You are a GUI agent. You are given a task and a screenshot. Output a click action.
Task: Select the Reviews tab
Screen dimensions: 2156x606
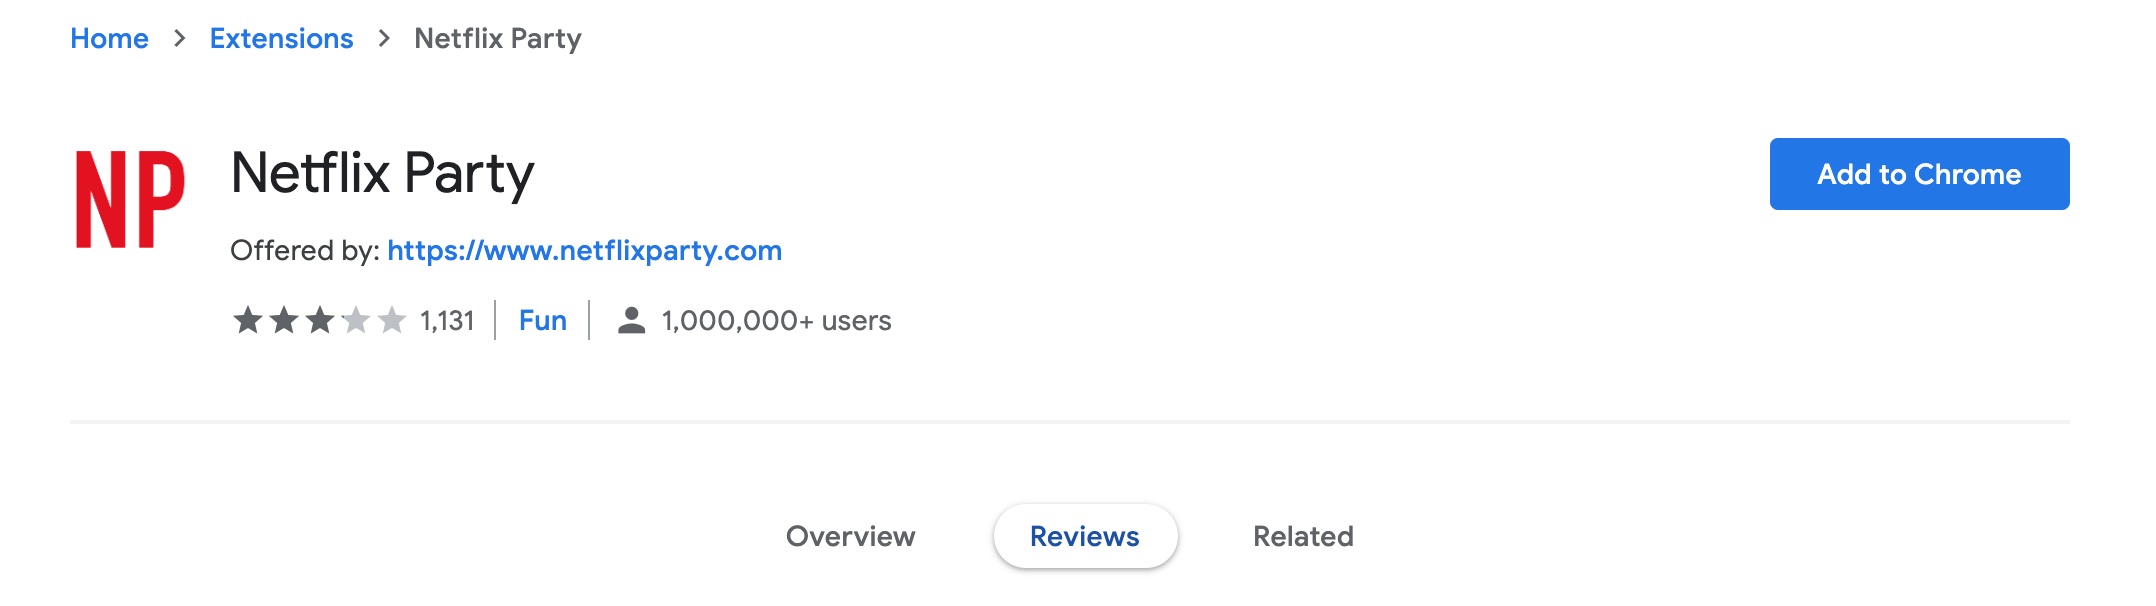(1085, 537)
